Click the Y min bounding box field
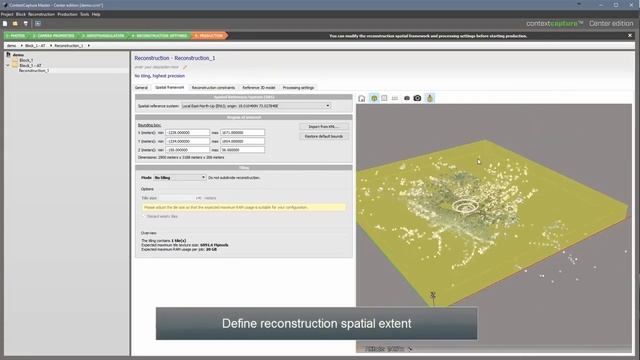The width and height of the screenshot is (640, 360). [x=187, y=141]
